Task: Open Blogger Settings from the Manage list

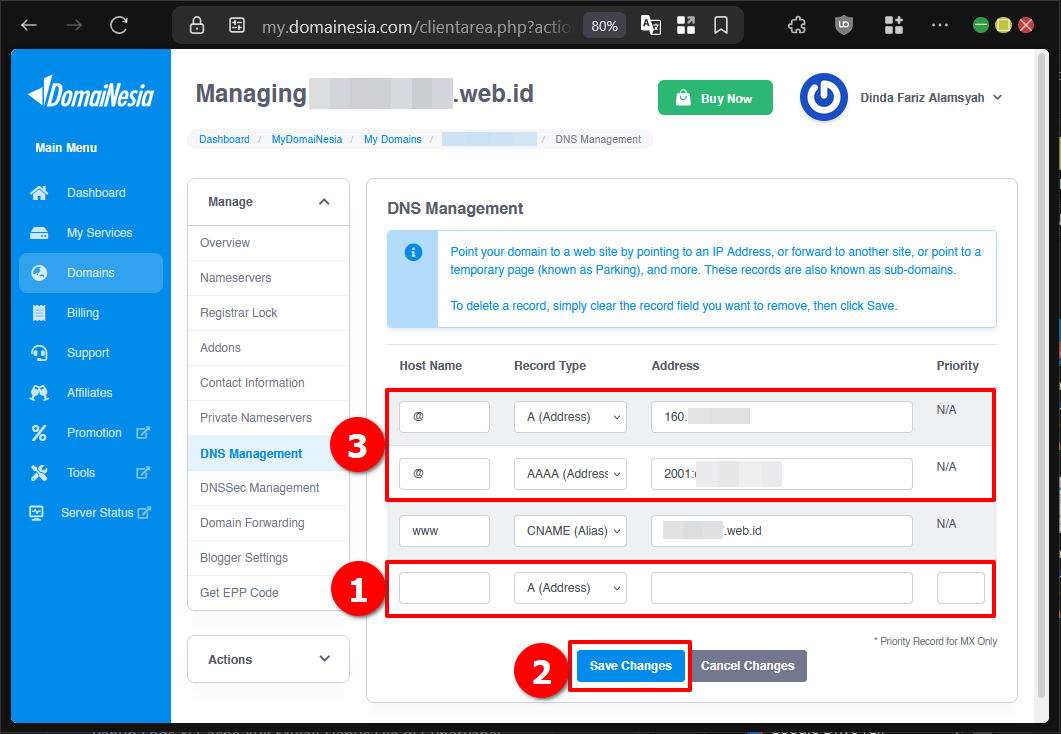Action: click(244, 557)
